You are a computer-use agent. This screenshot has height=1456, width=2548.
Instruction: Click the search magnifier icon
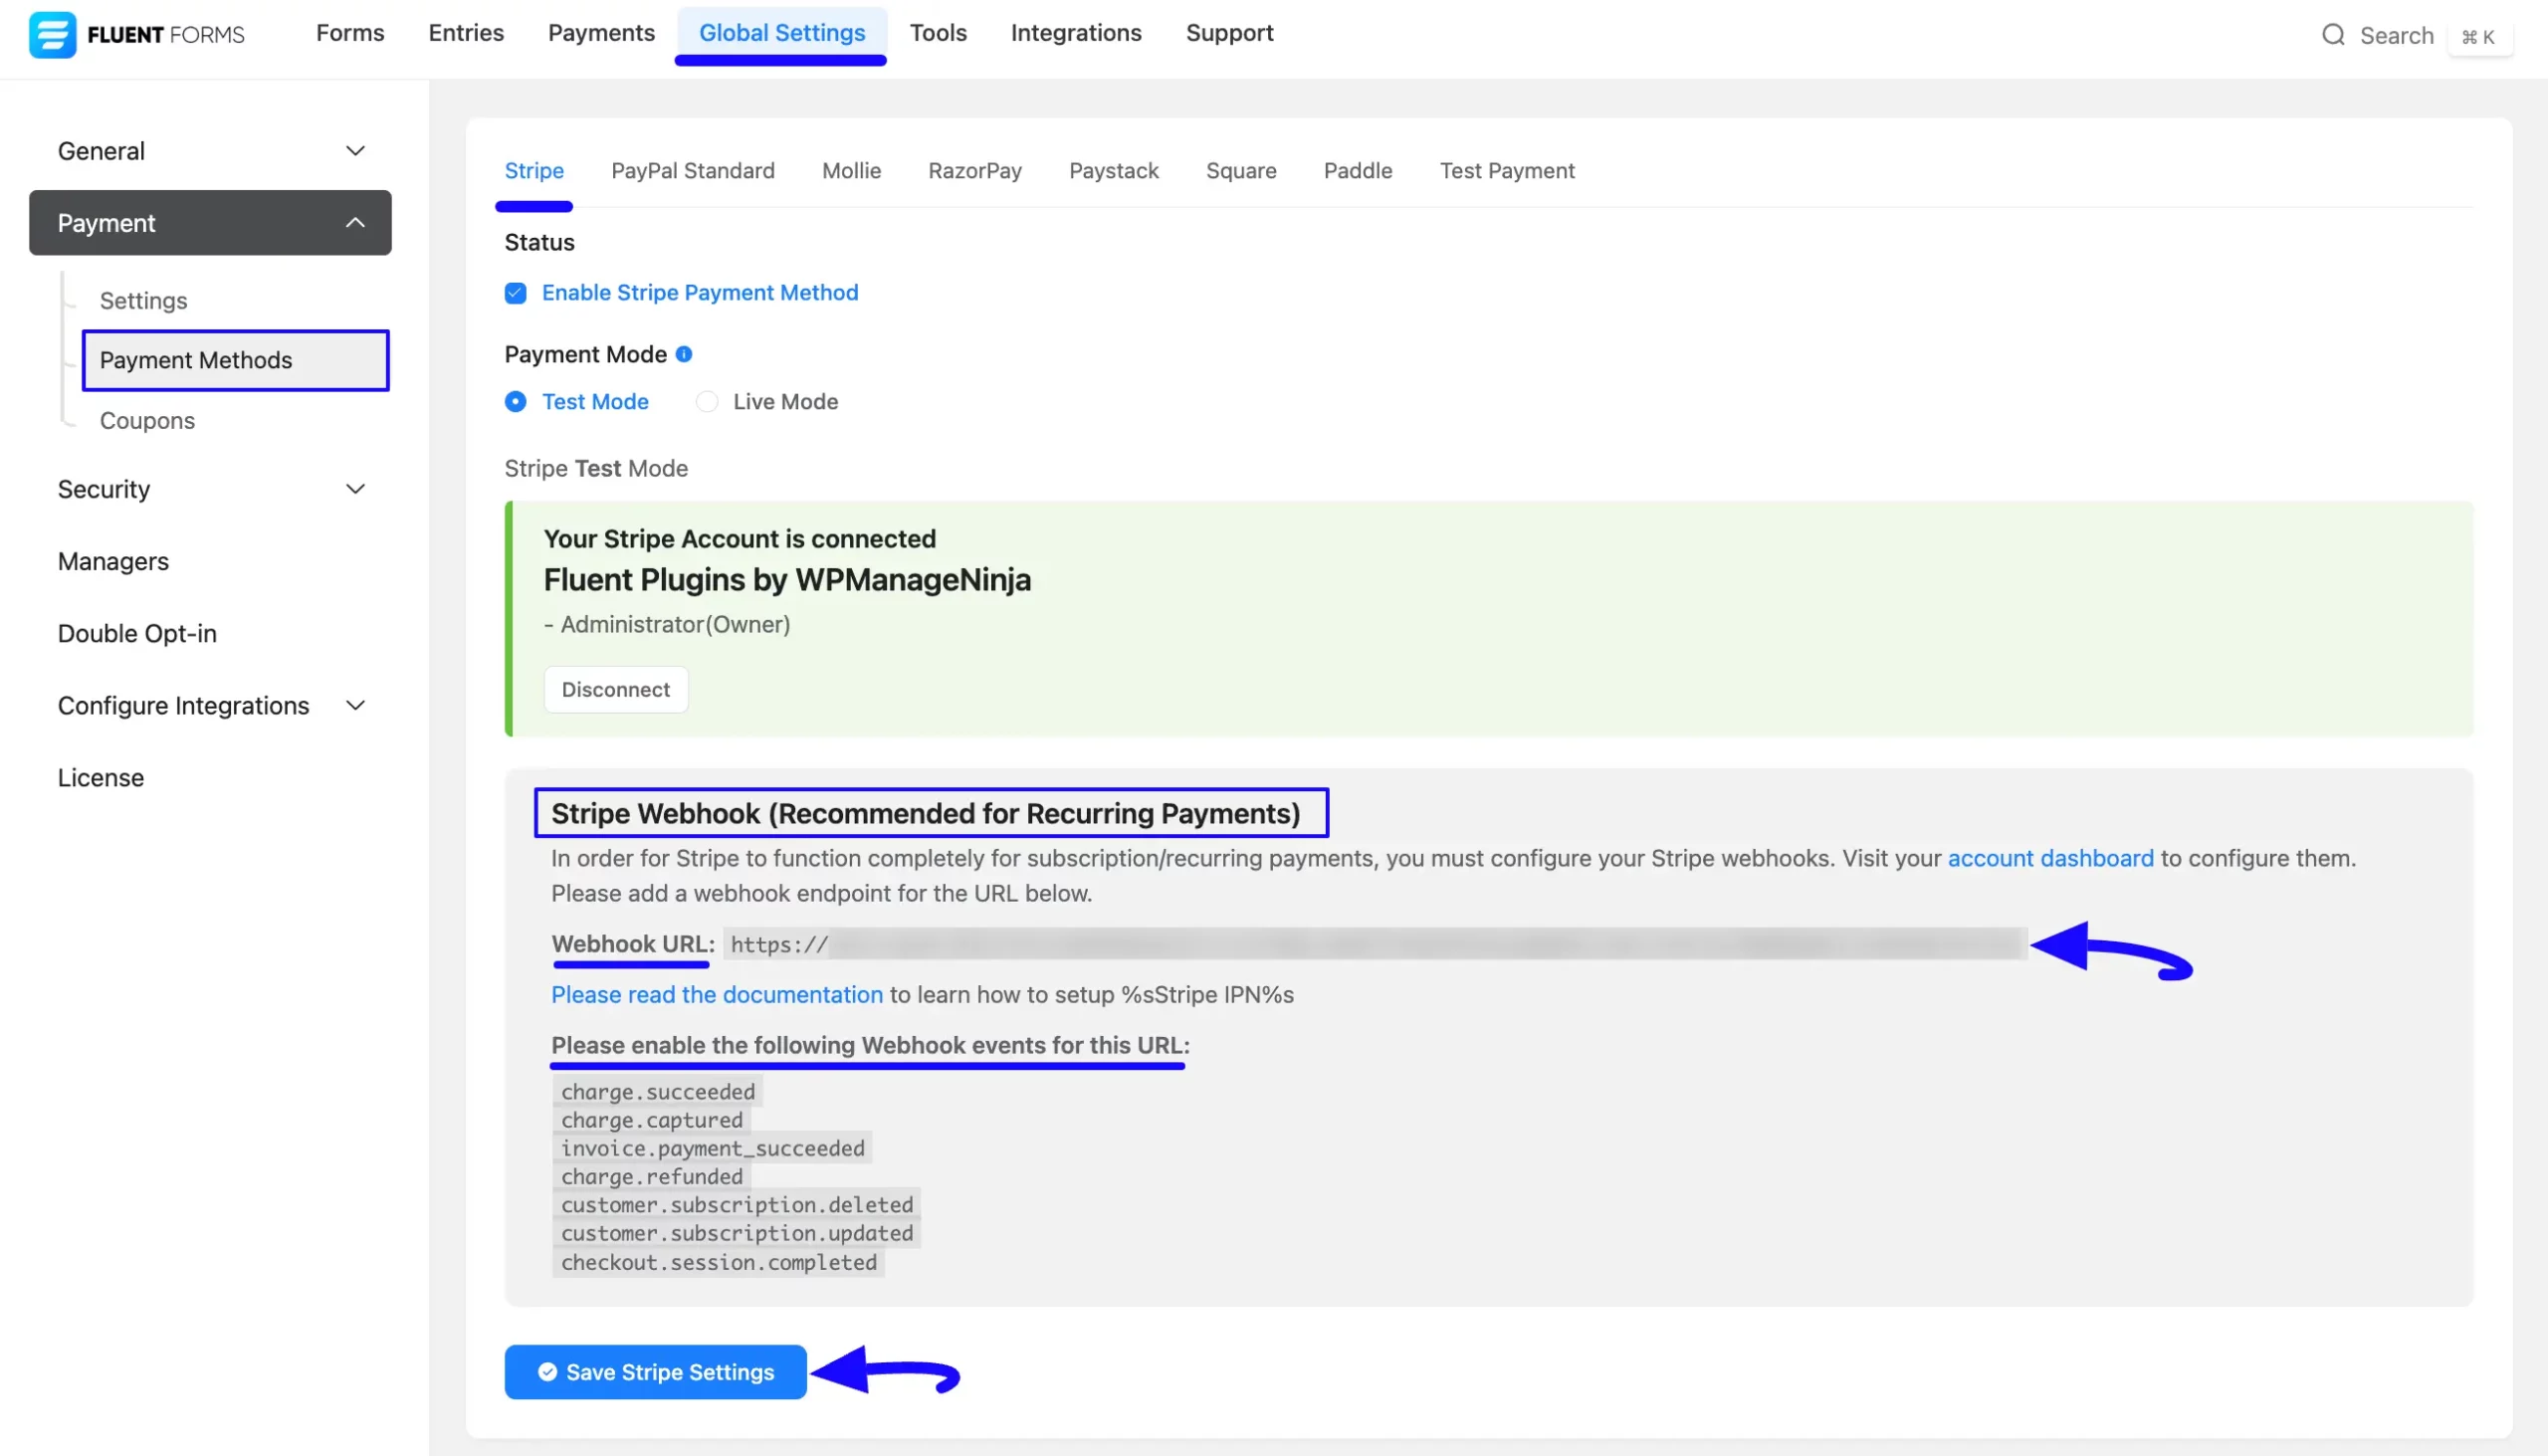2333,35
